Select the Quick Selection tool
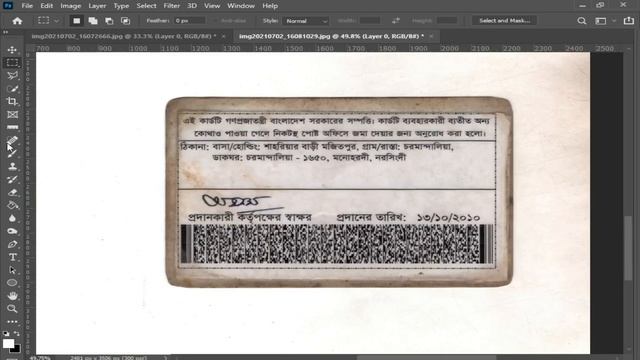 coord(12,89)
